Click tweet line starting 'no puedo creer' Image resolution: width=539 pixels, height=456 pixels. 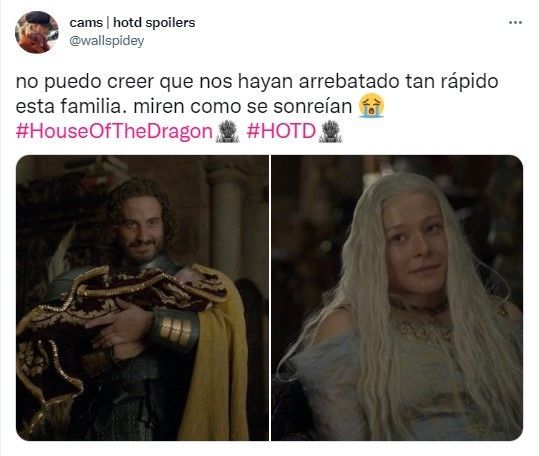click(257, 82)
